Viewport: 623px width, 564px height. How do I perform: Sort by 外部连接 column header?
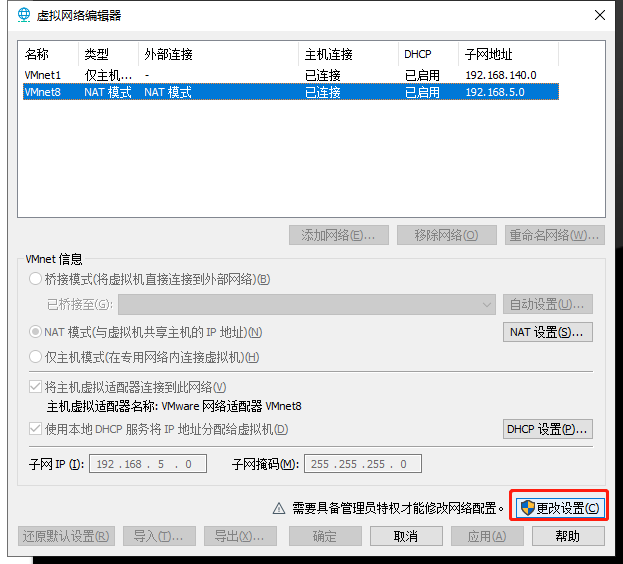coord(219,54)
